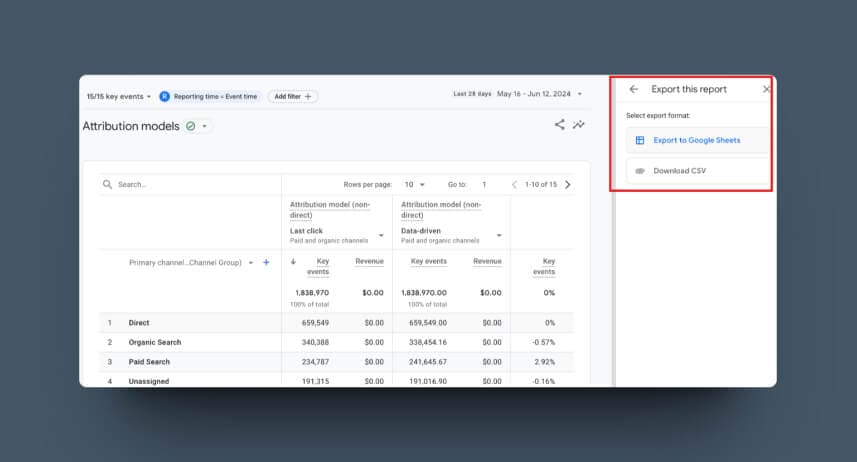Open the 15/15 key events dropdown

tap(118, 96)
